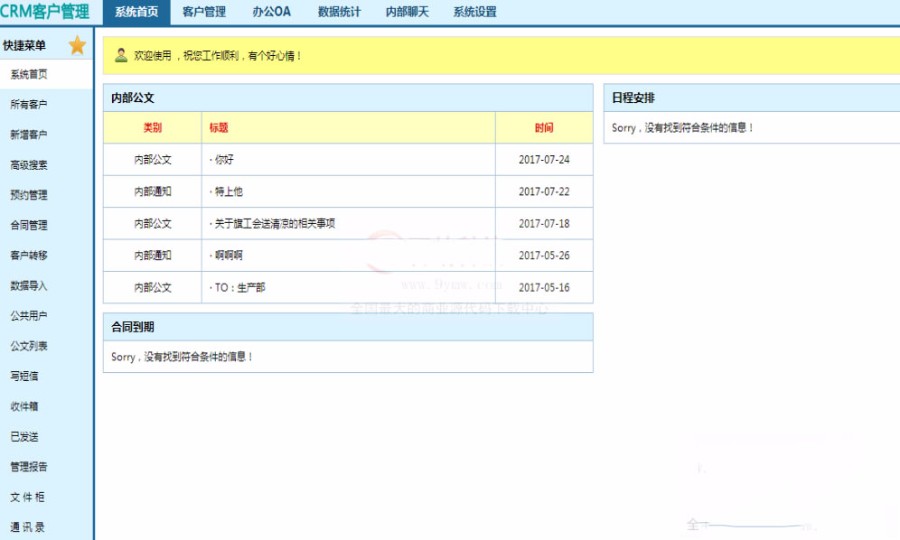Go to the 数据统计 tab
Screen dimensions: 900x540
coord(339,12)
